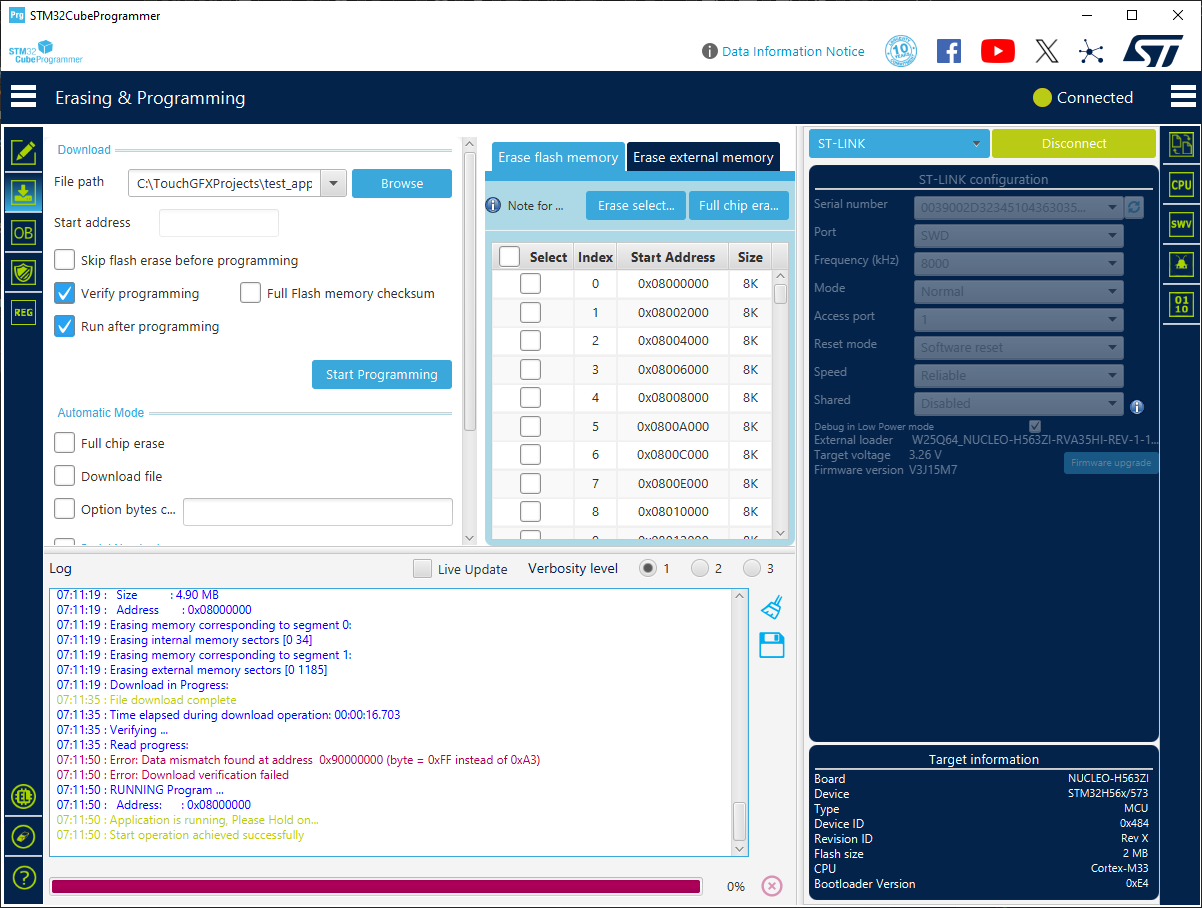Open the fault analyzer bug icon

[x=1182, y=265]
